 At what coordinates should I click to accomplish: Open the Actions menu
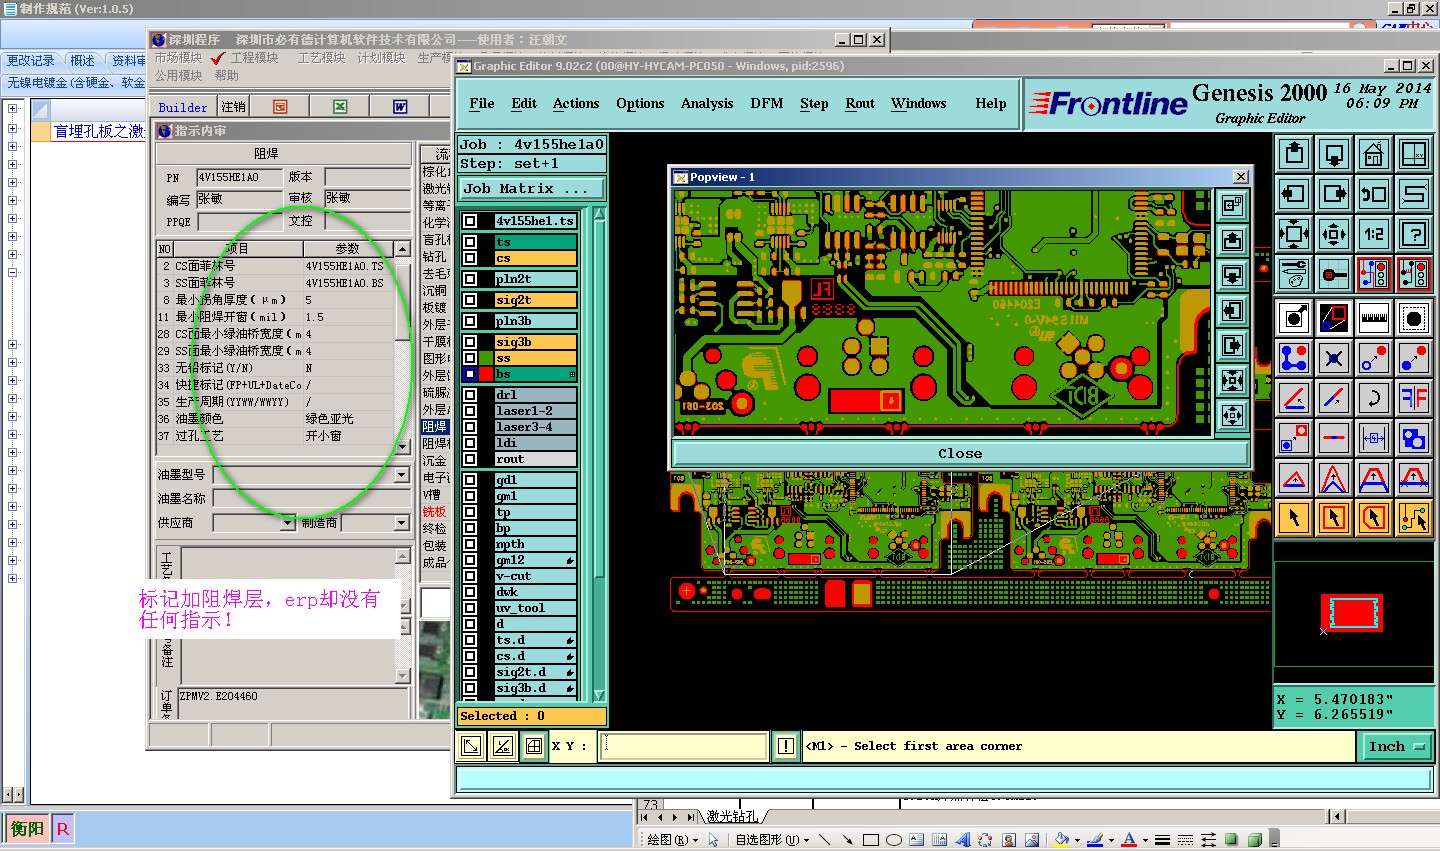pyautogui.click(x=576, y=104)
